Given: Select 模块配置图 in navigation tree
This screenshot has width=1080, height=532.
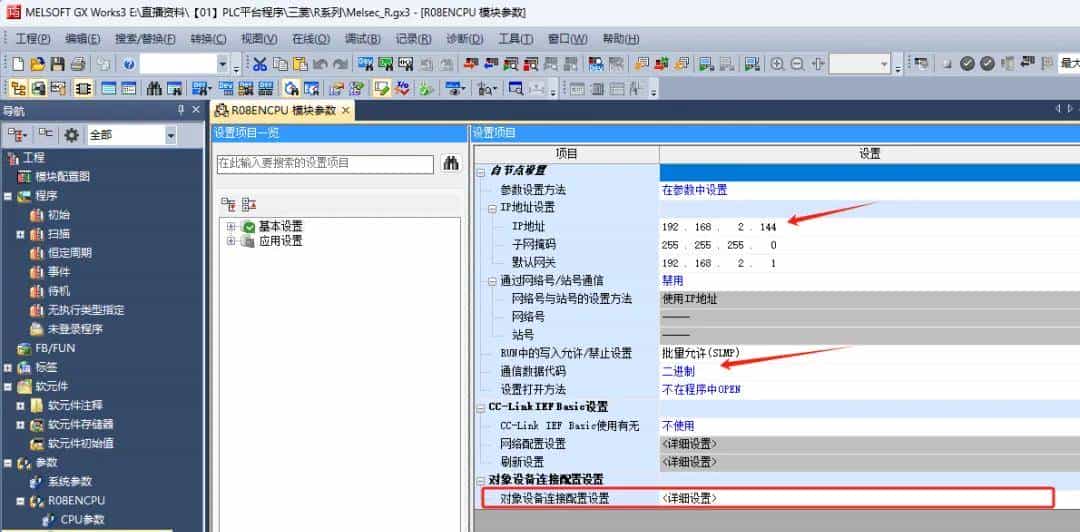Looking at the screenshot, I should tap(63, 177).
